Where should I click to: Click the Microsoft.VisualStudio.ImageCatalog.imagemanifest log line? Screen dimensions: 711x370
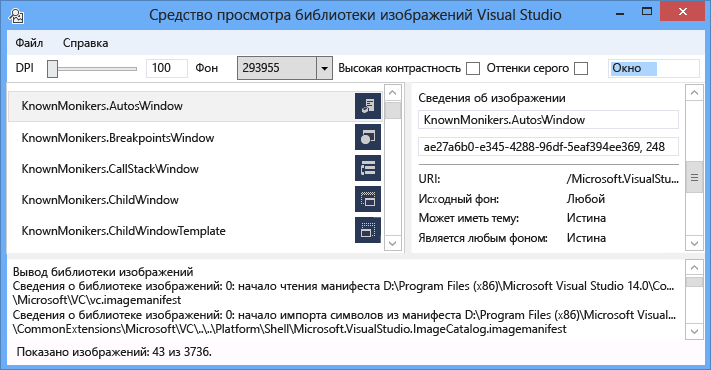click(x=289, y=329)
